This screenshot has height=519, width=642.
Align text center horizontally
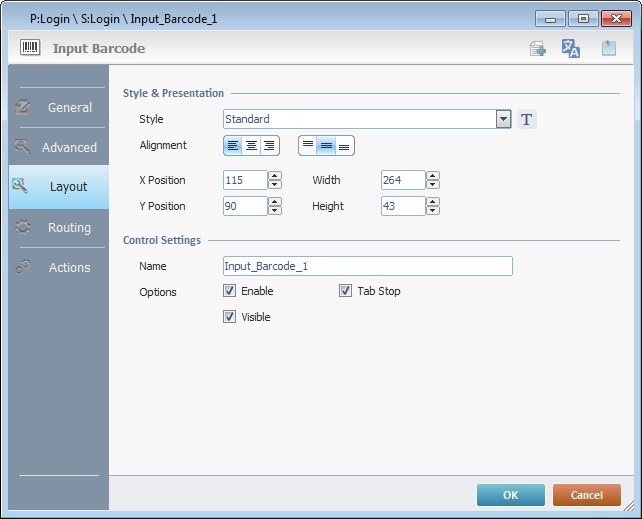pos(251,146)
